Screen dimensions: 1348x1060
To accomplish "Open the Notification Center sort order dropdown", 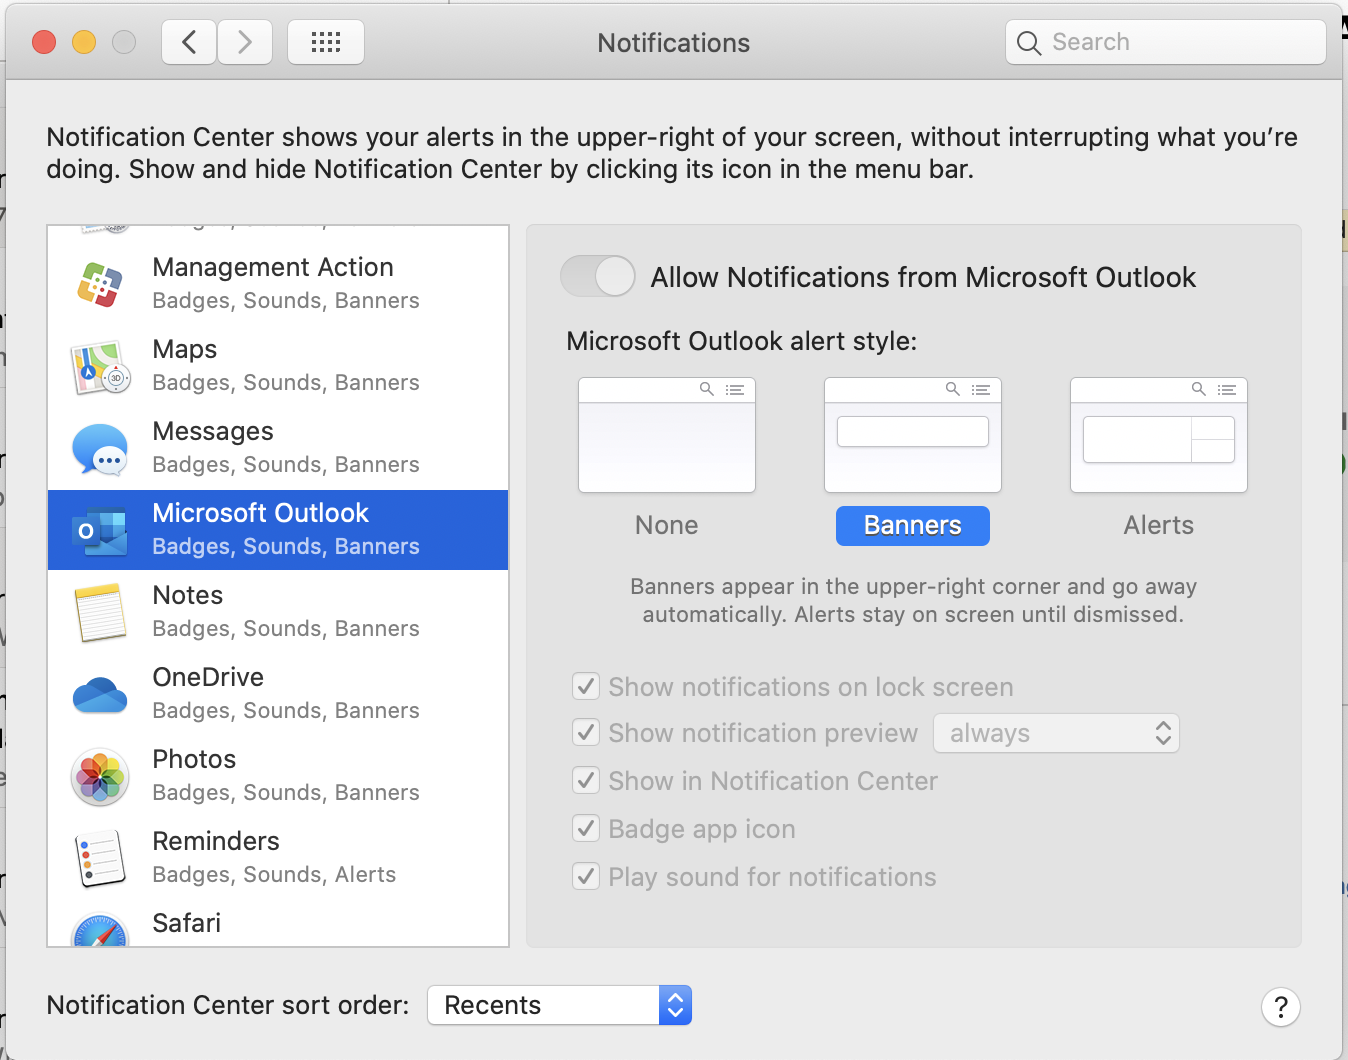I will click(559, 1005).
